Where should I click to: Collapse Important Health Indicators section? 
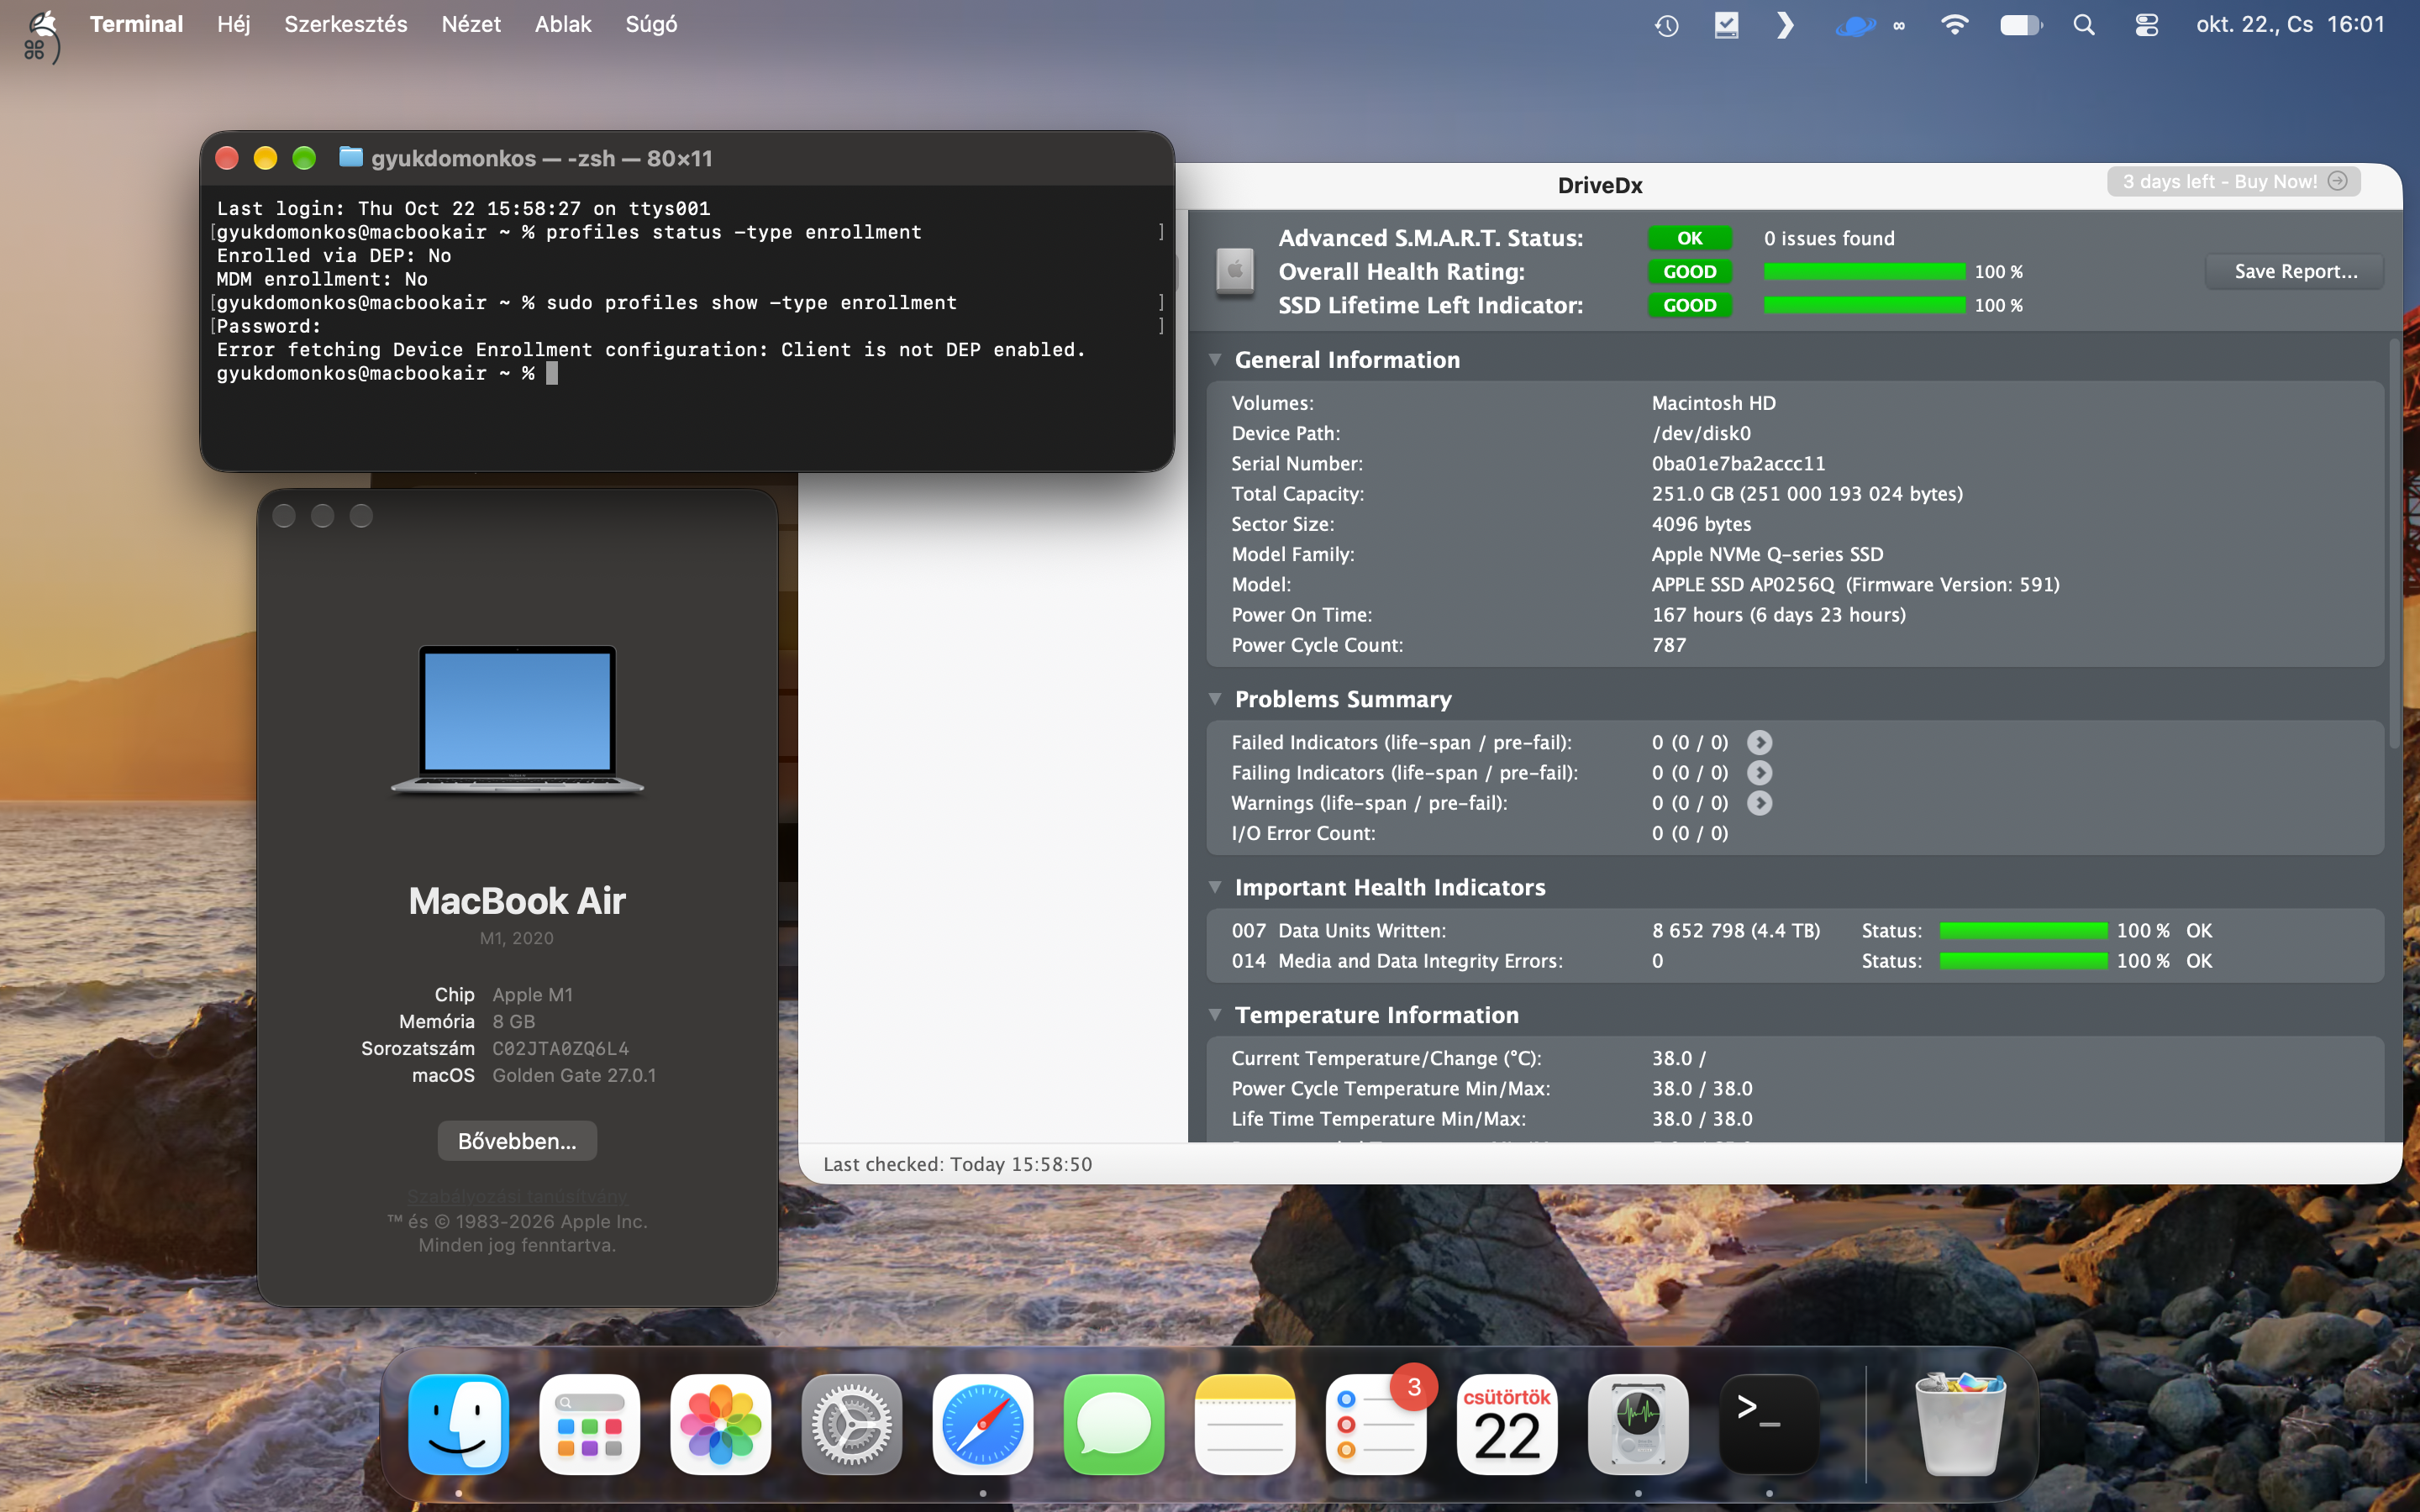[x=1215, y=887]
